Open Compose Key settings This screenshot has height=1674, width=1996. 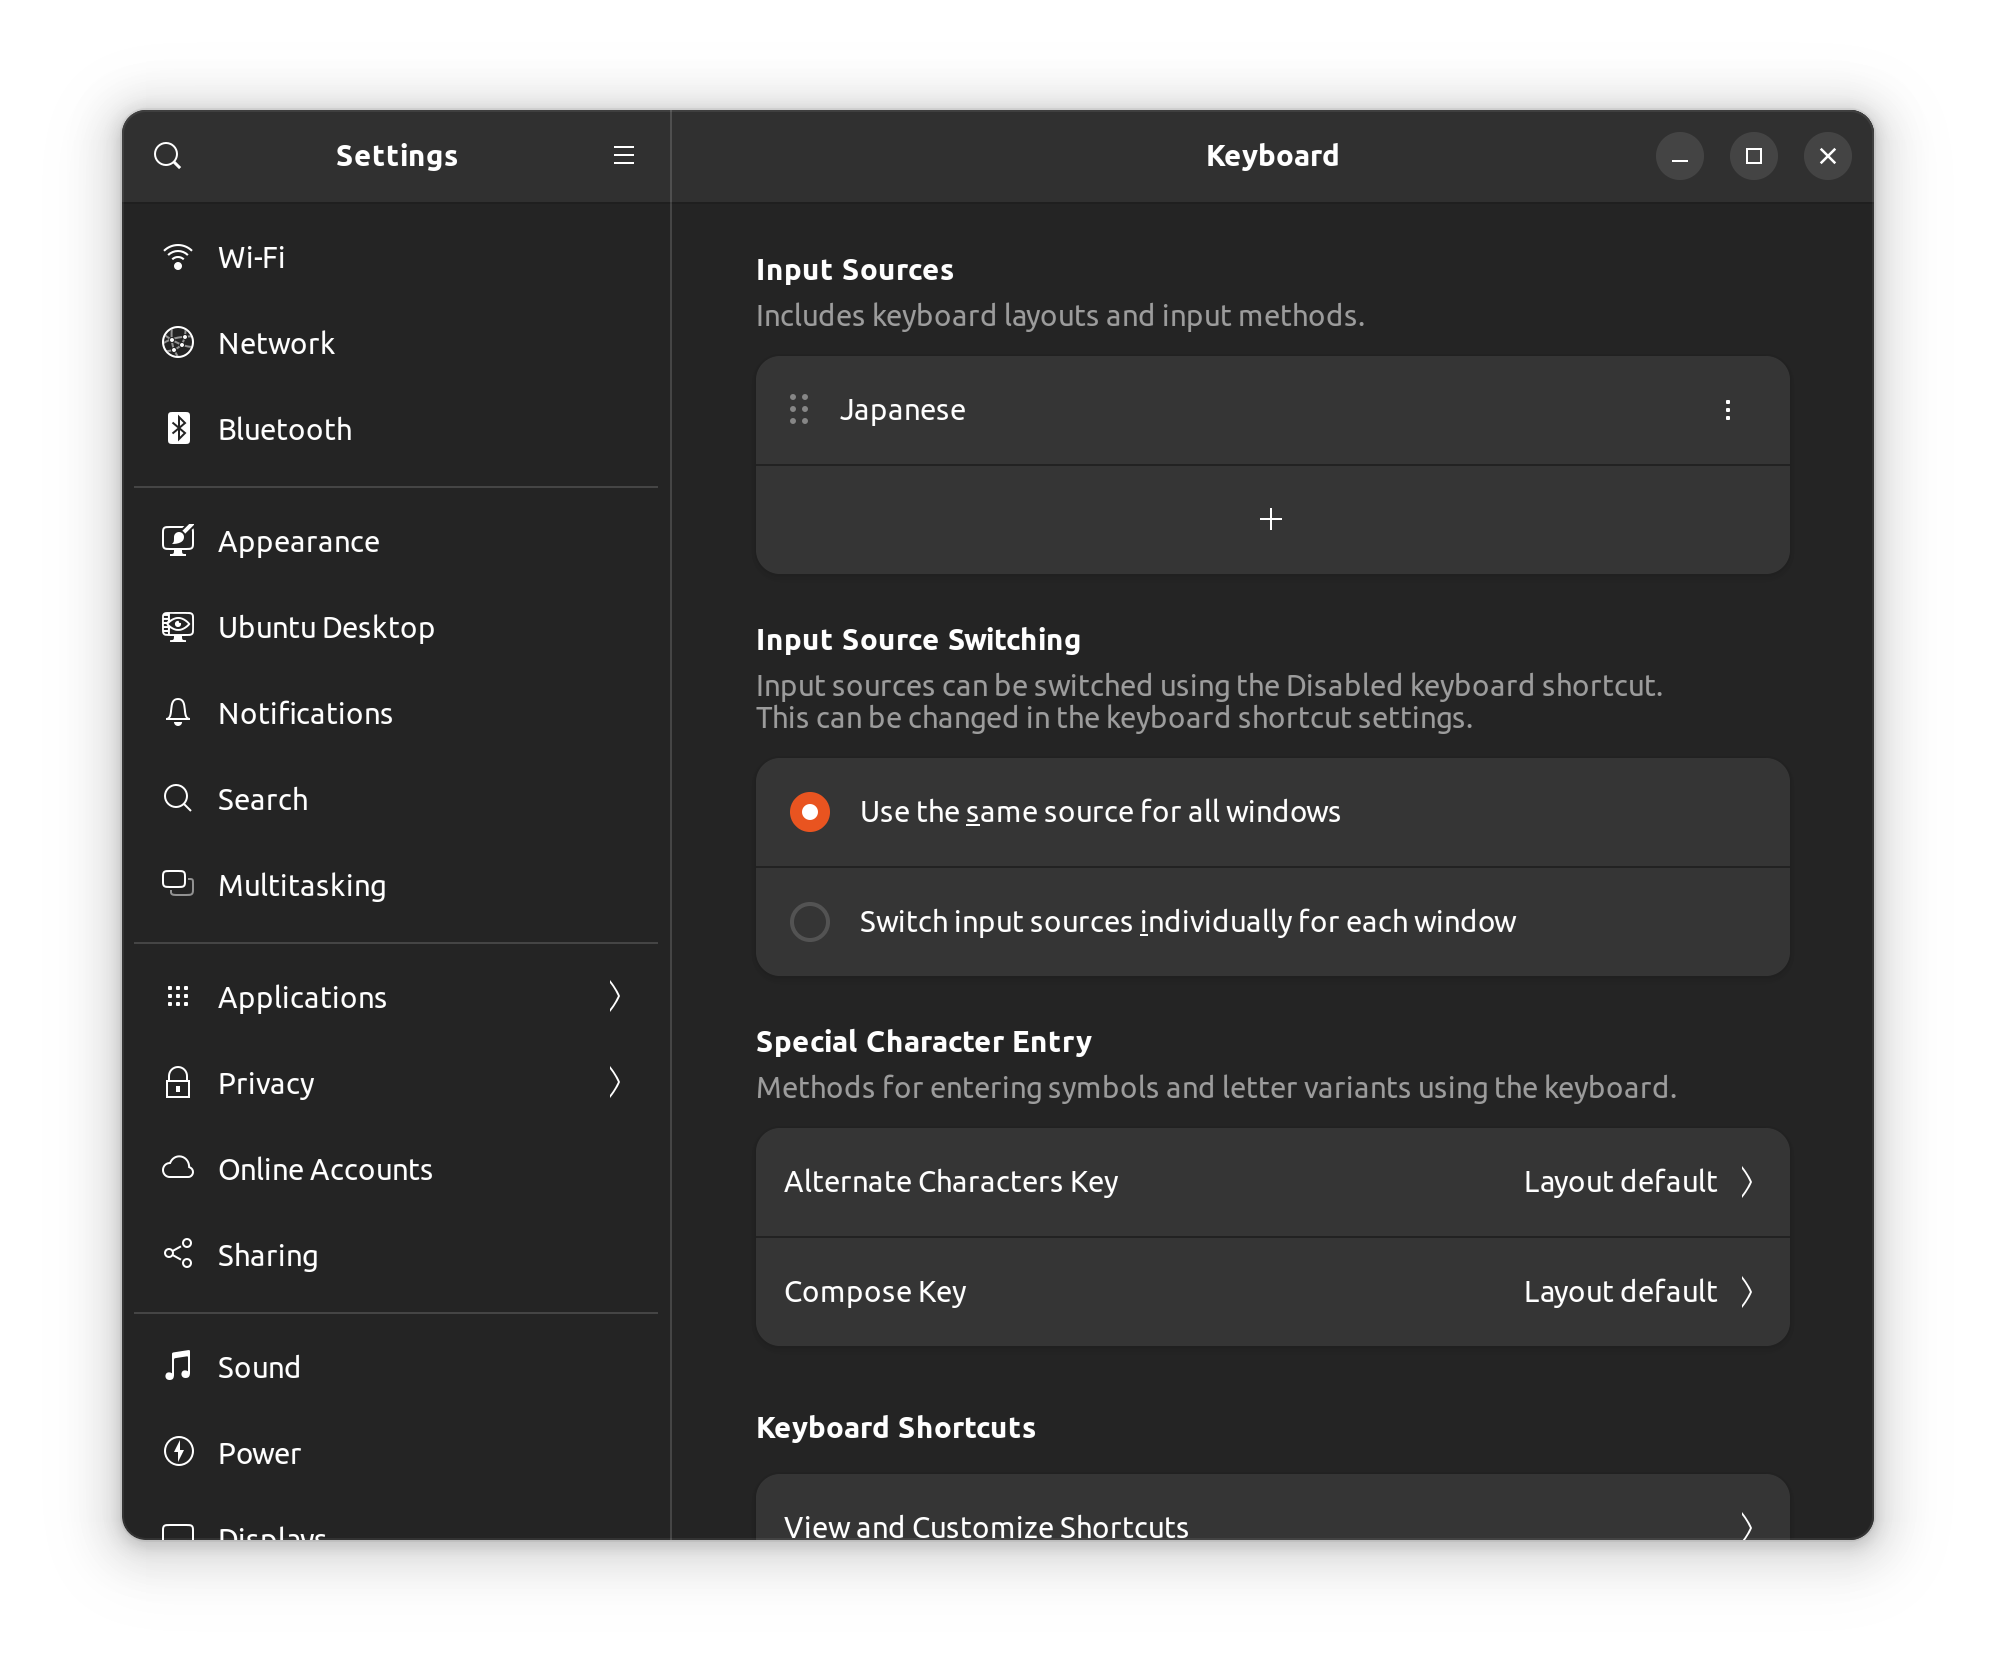point(1271,1291)
